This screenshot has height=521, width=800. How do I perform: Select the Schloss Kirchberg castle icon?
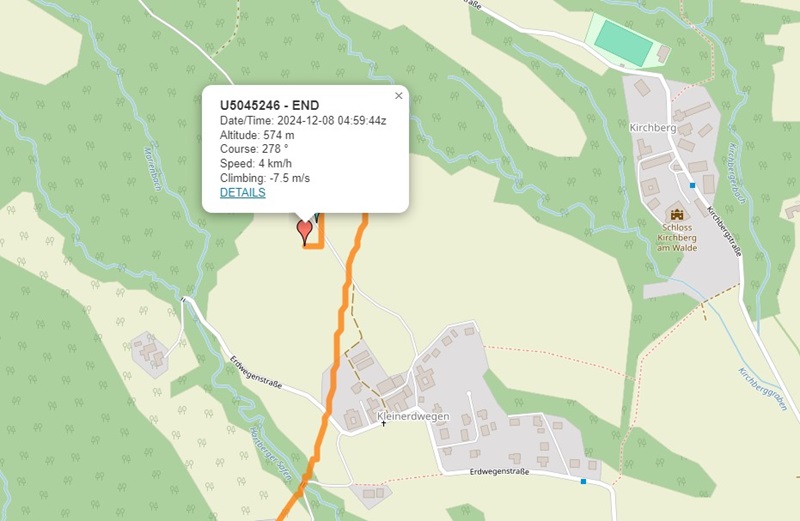(677, 214)
